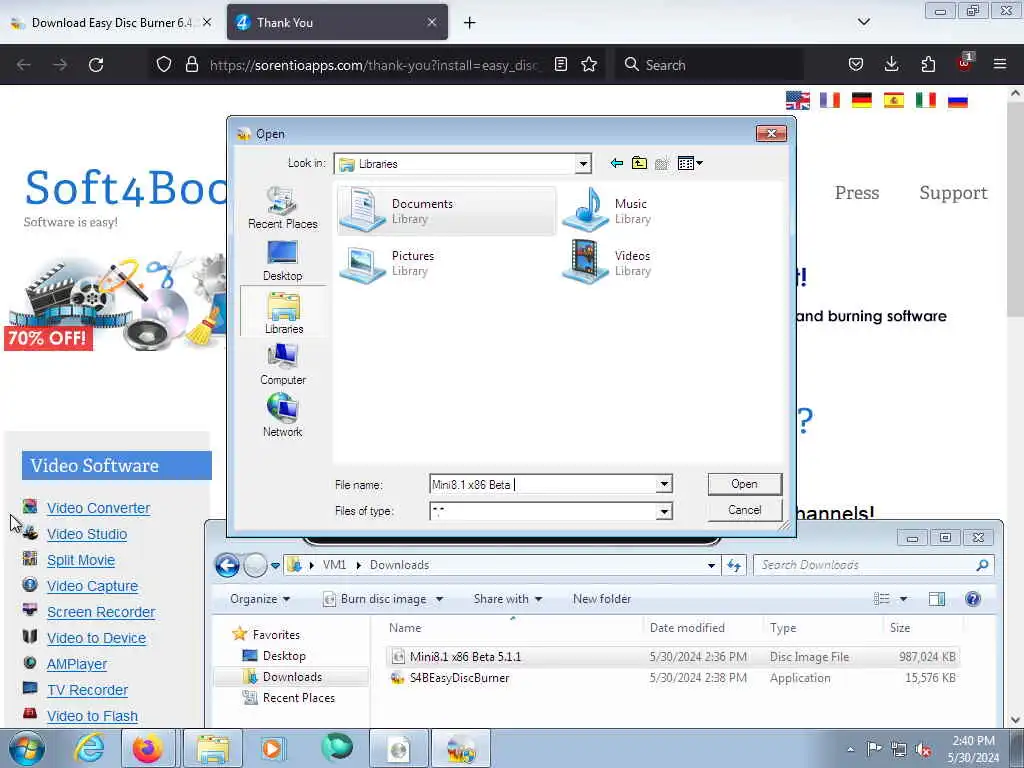Select Libraries in Open dialog places bar
Image resolution: width=1024 pixels, height=768 pixels.
coord(283,312)
